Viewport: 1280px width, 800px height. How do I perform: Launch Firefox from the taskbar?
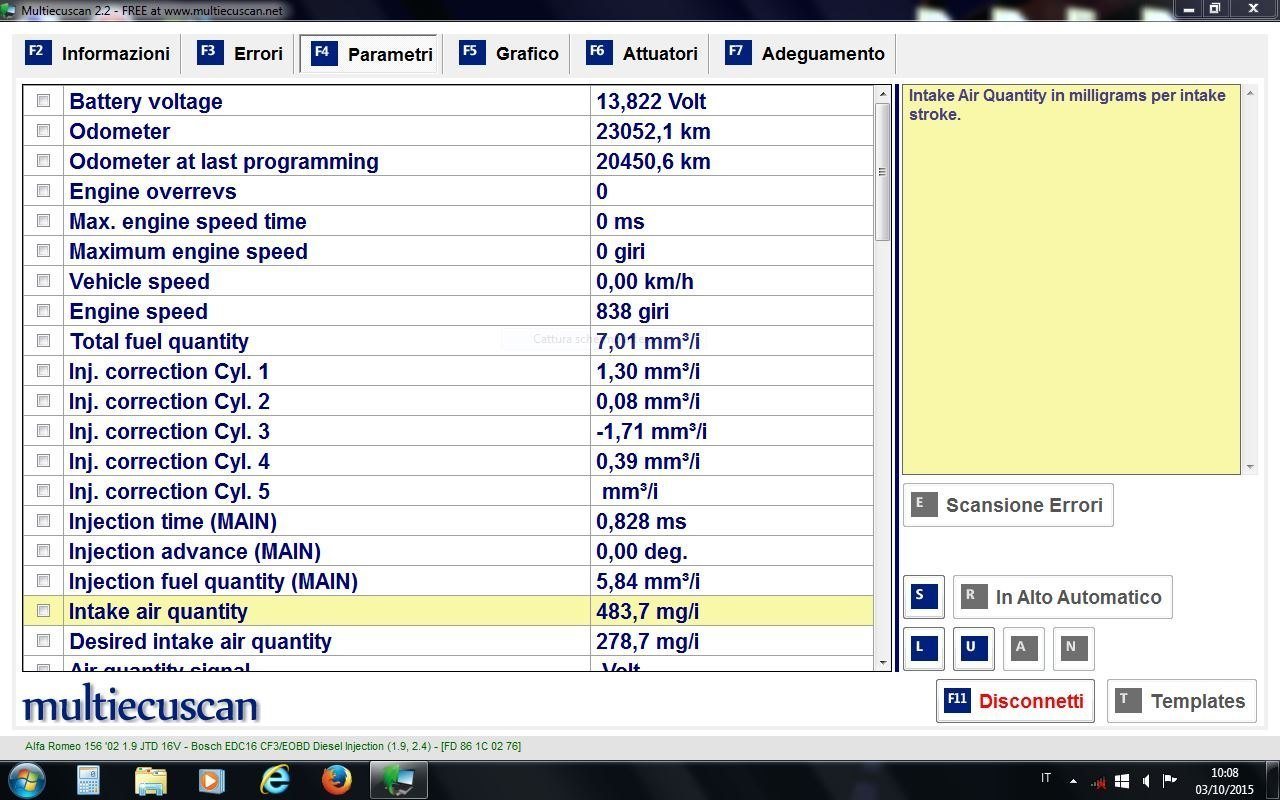[x=336, y=779]
